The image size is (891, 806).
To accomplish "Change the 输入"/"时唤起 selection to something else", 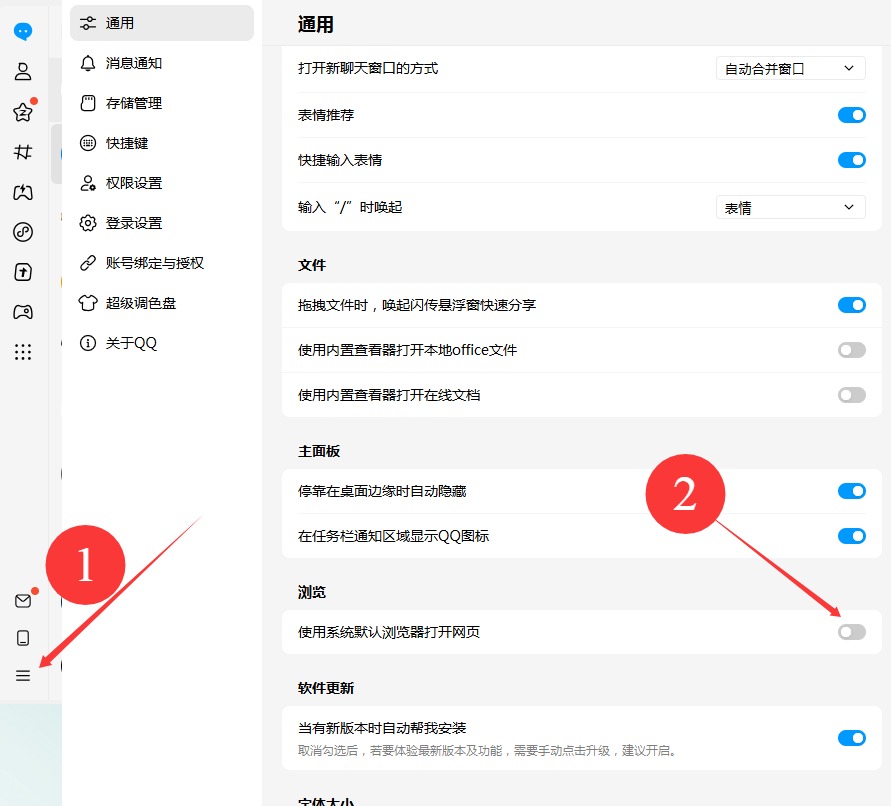I will coord(790,207).
